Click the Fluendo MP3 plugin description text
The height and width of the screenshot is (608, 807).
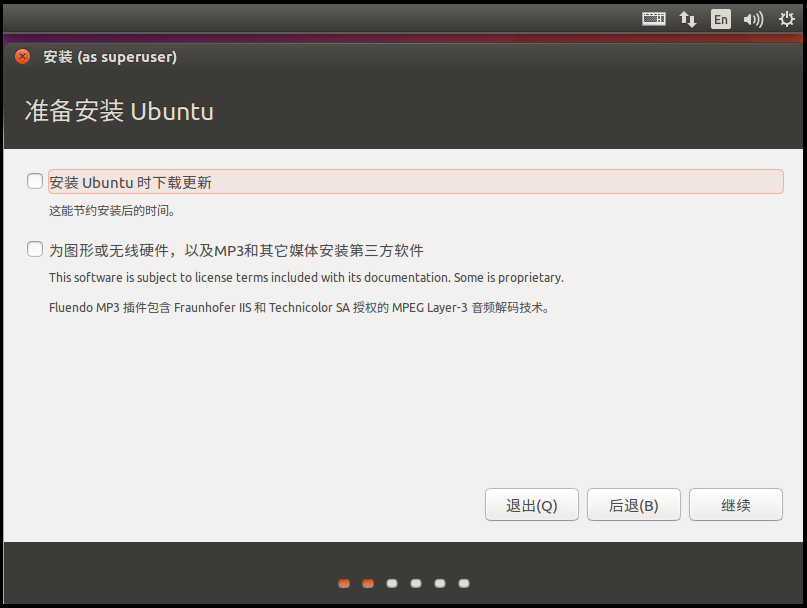point(299,308)
